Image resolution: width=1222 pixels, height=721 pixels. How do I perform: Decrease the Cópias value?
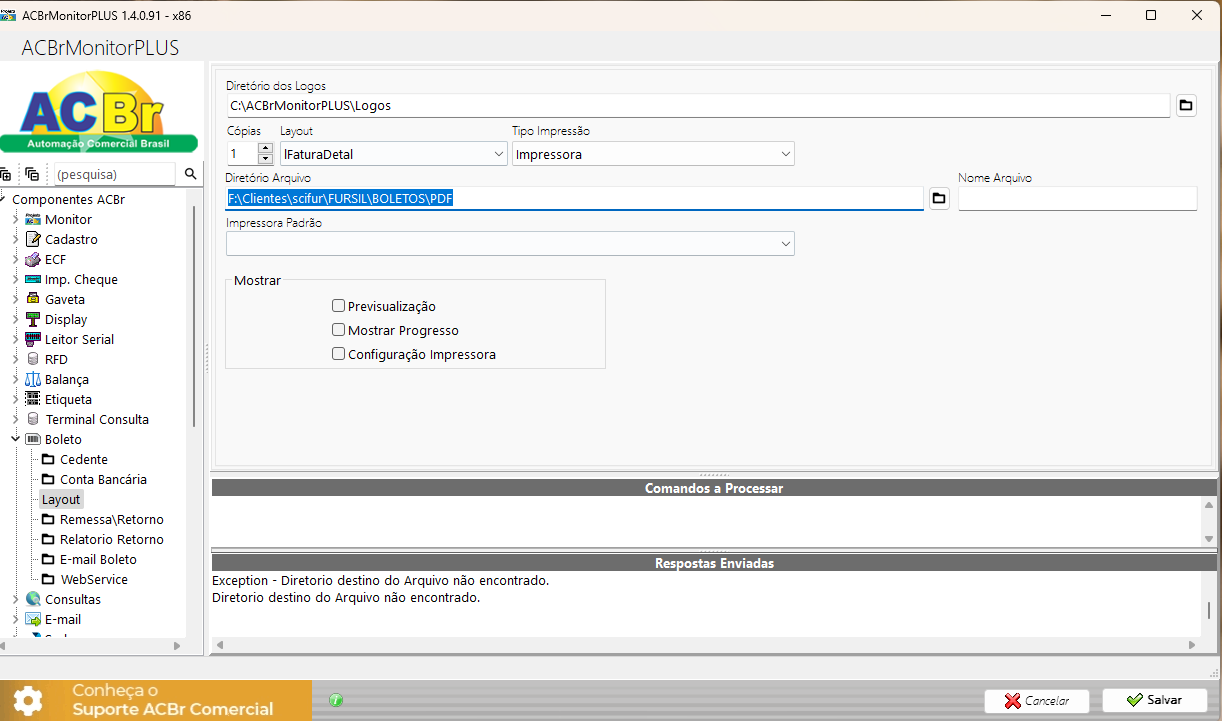tap(265, 159)
